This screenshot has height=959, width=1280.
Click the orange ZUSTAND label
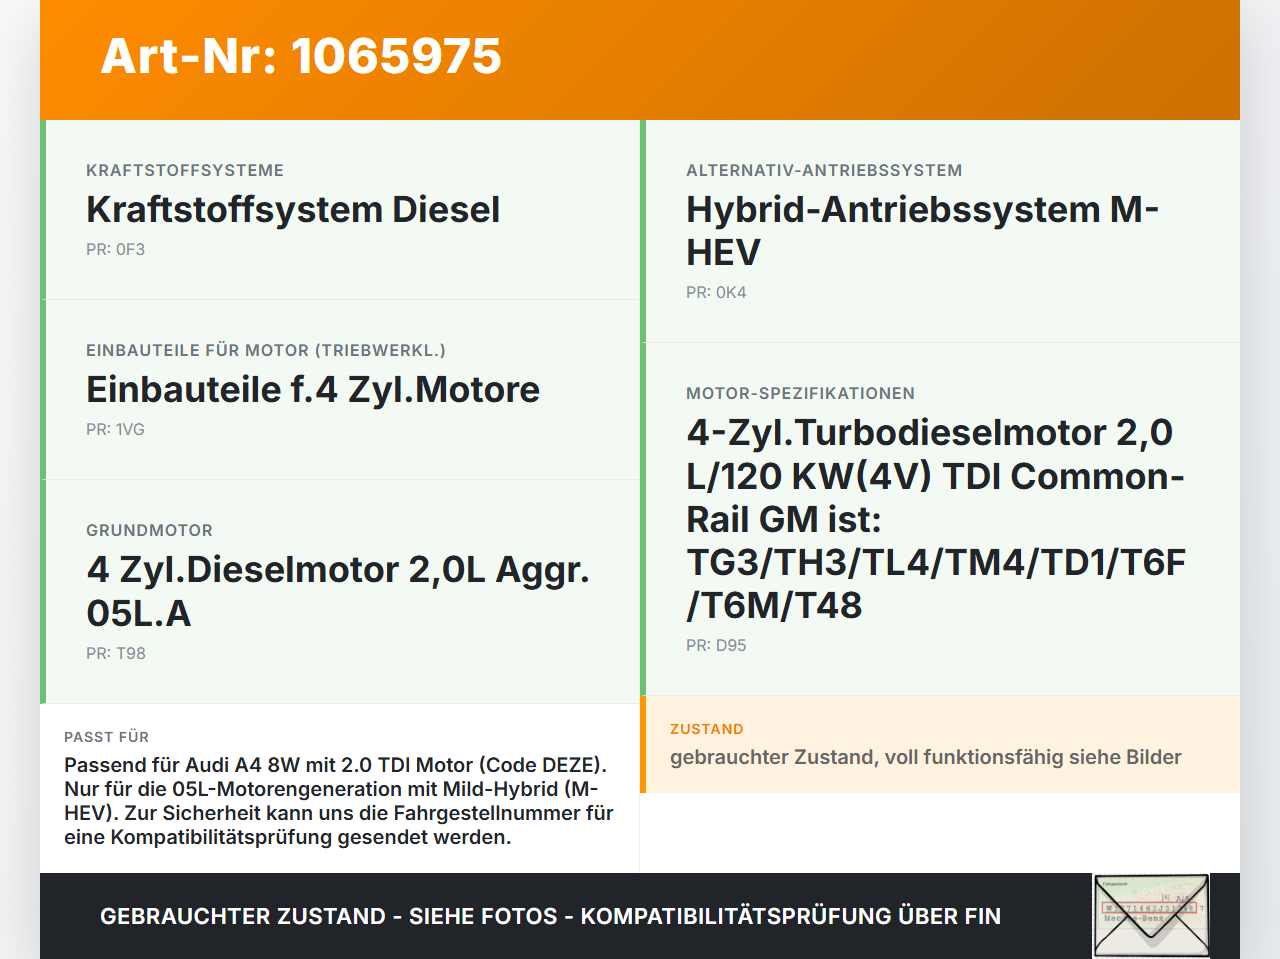pyautogui.click(x=707, y=730)
